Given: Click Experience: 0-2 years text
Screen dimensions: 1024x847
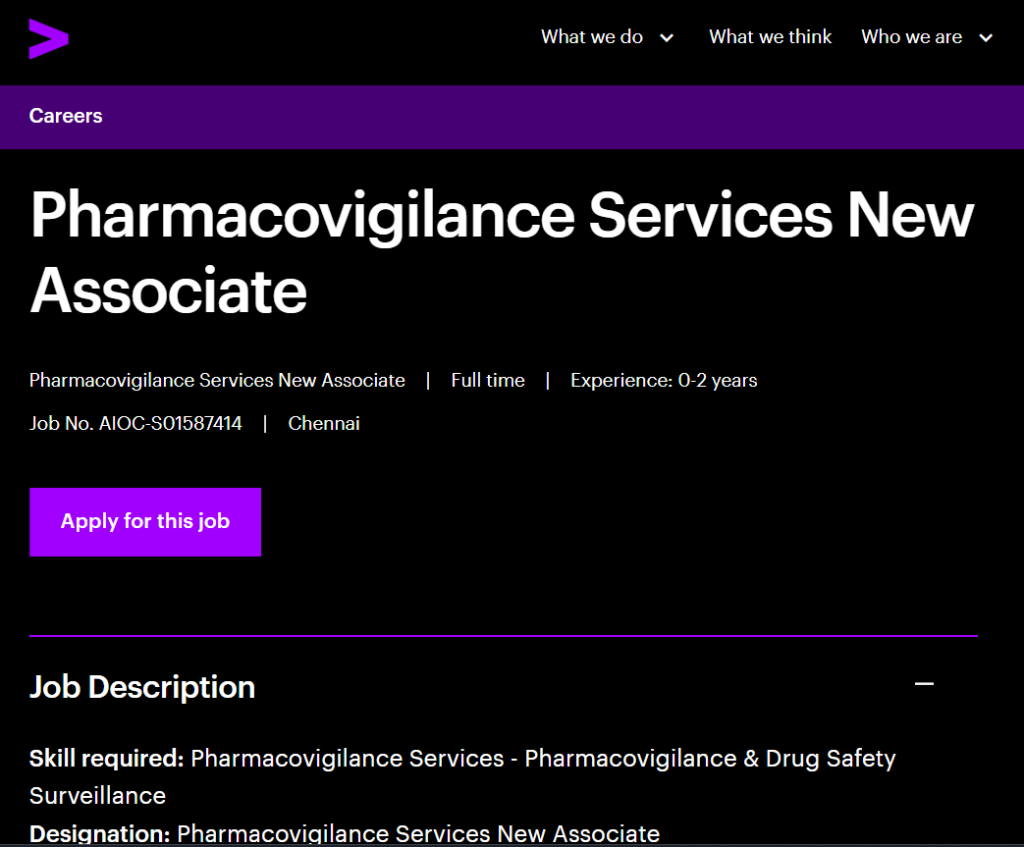Looking at the screenshot, I should click(x=664, y=380).
